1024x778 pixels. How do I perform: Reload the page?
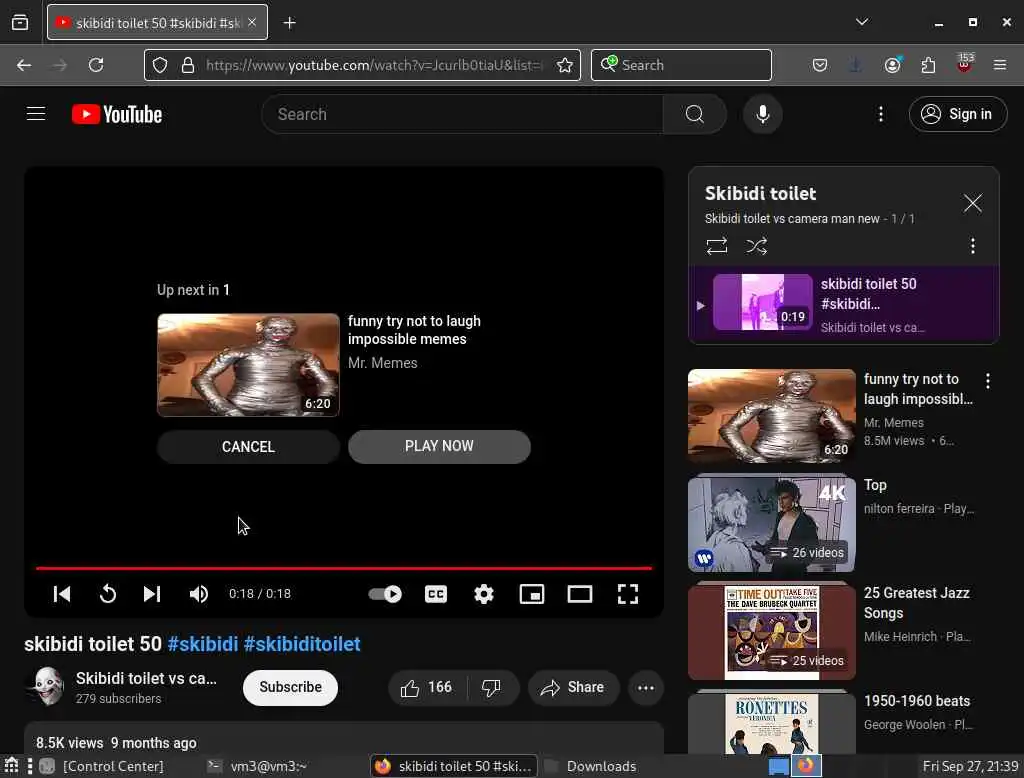96,65
